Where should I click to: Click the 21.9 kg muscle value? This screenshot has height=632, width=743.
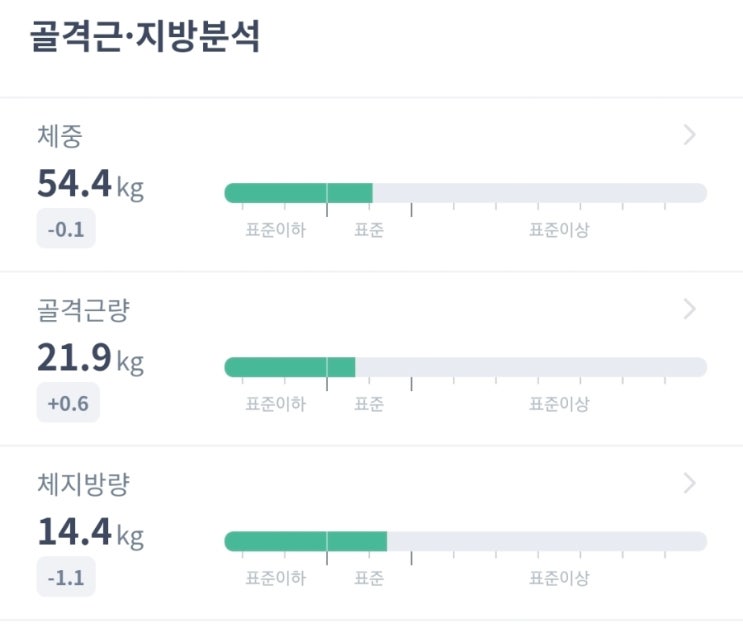(x=90, y=358)
